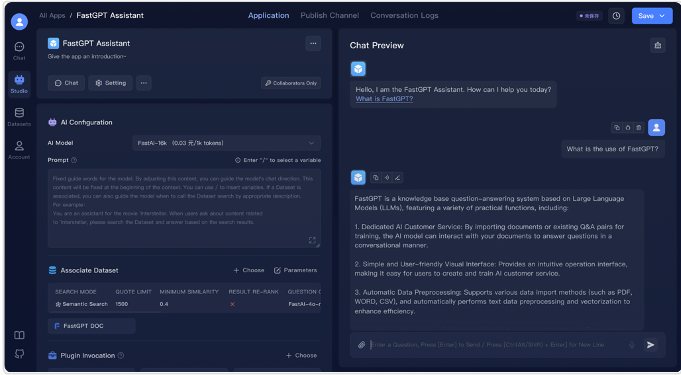The height and width of the screenshot is (375, 681).
Task: Open dataset search Parameters
Action: coord(295,270)
